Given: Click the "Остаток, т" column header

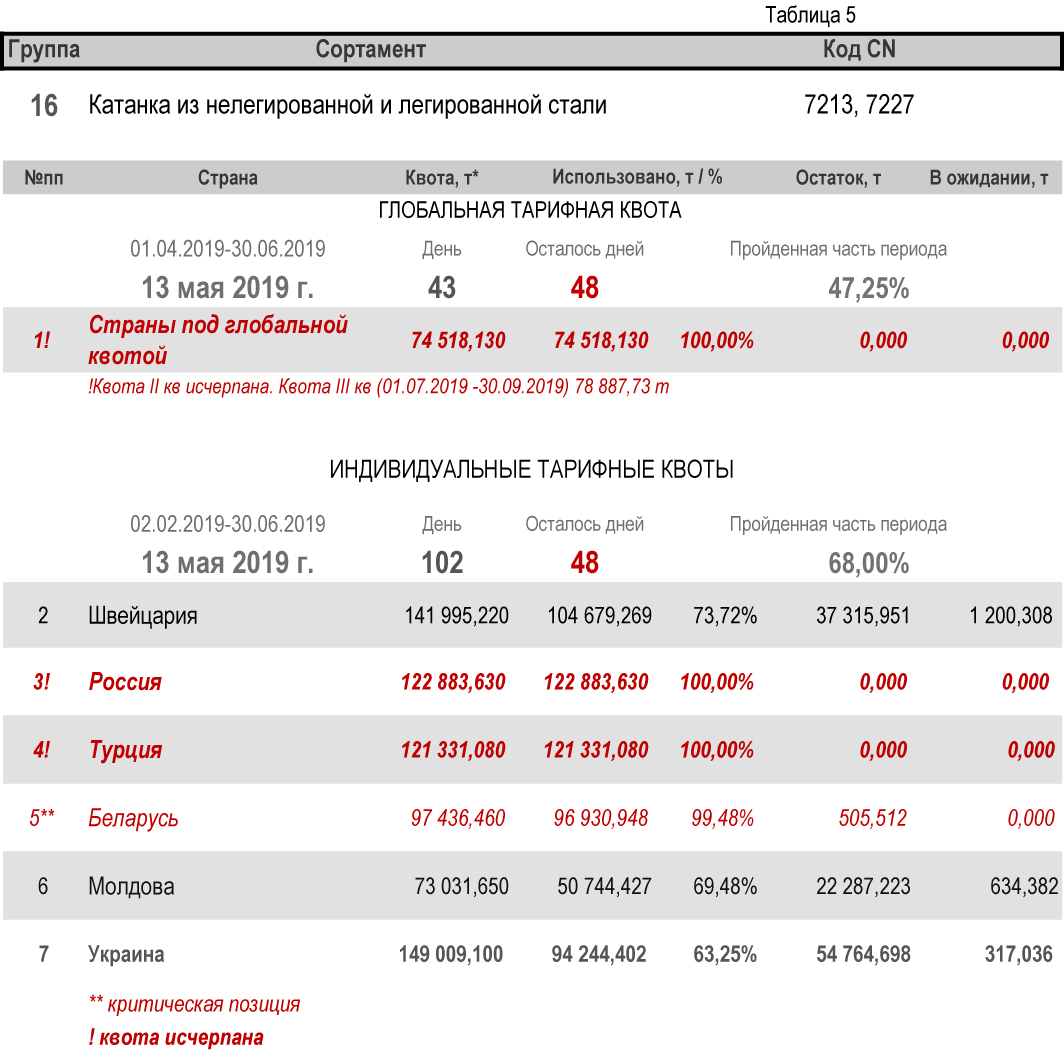Looking at the screenshot, I should 838,178.
